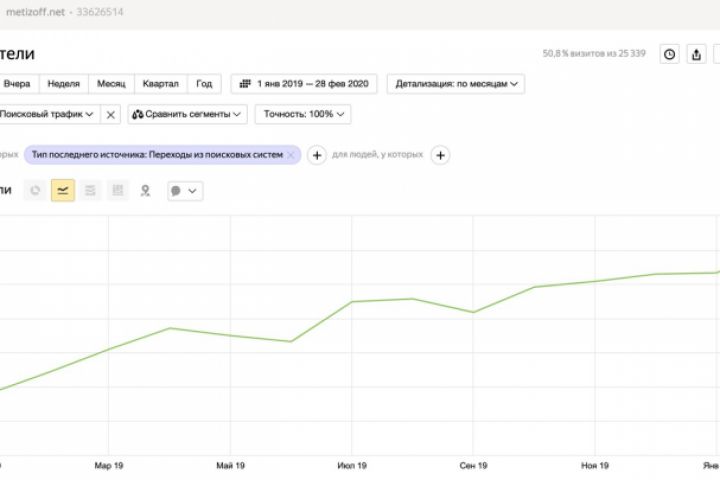Switch to the pie chart view
Screen dimensions: 720x480
(36, 190)
